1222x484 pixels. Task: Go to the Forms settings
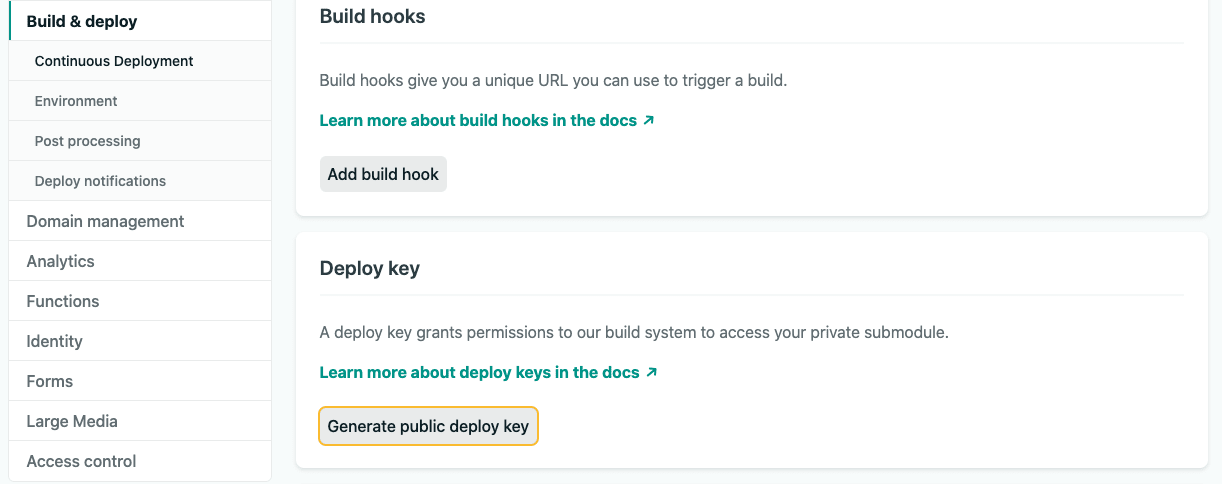(x=140, y=381)
